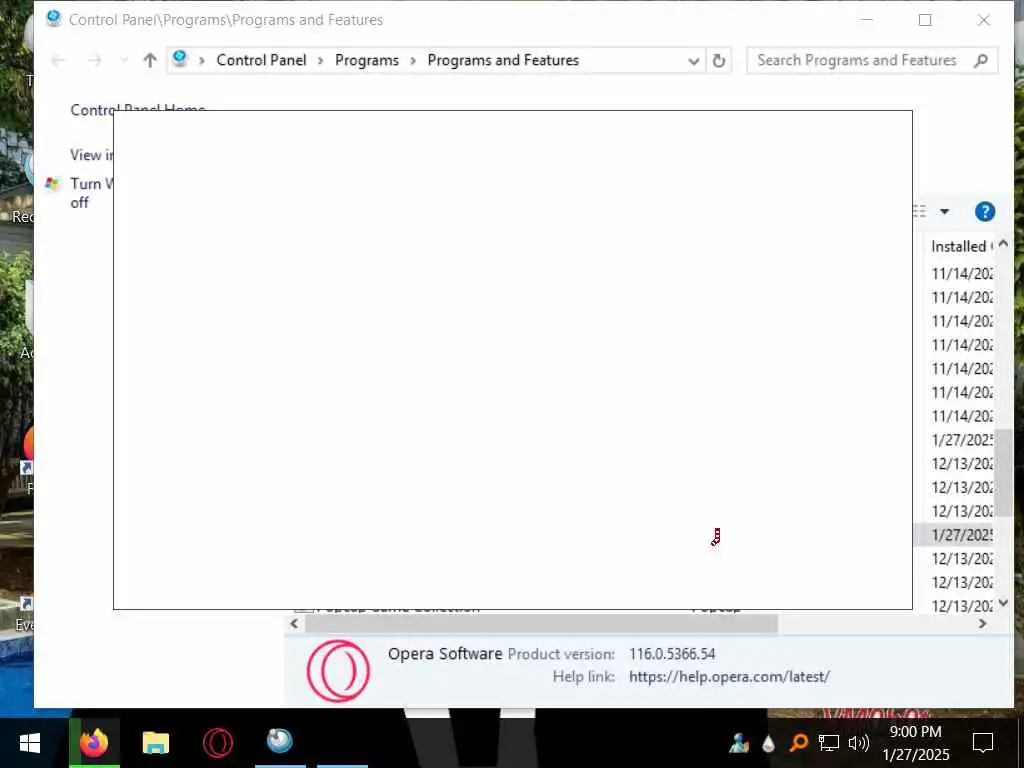Sort by the Installed On column header

(x=961, y=246)
